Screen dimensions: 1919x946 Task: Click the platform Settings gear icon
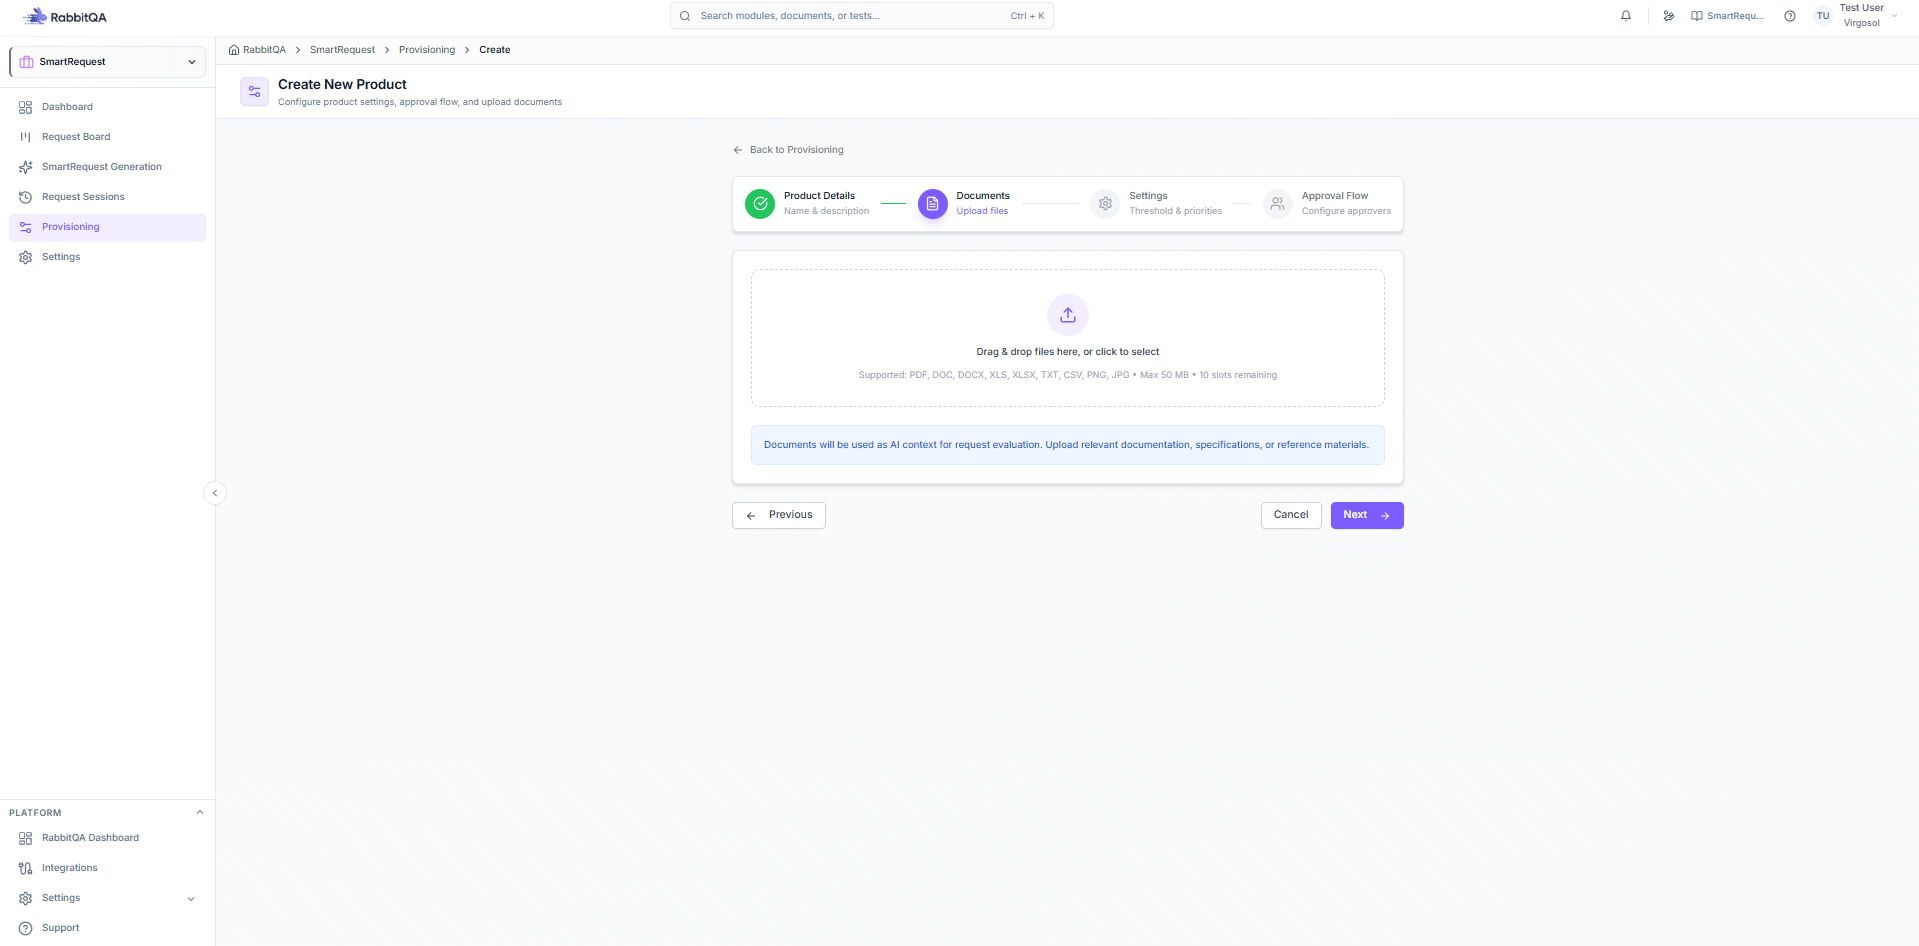(26, 898)
